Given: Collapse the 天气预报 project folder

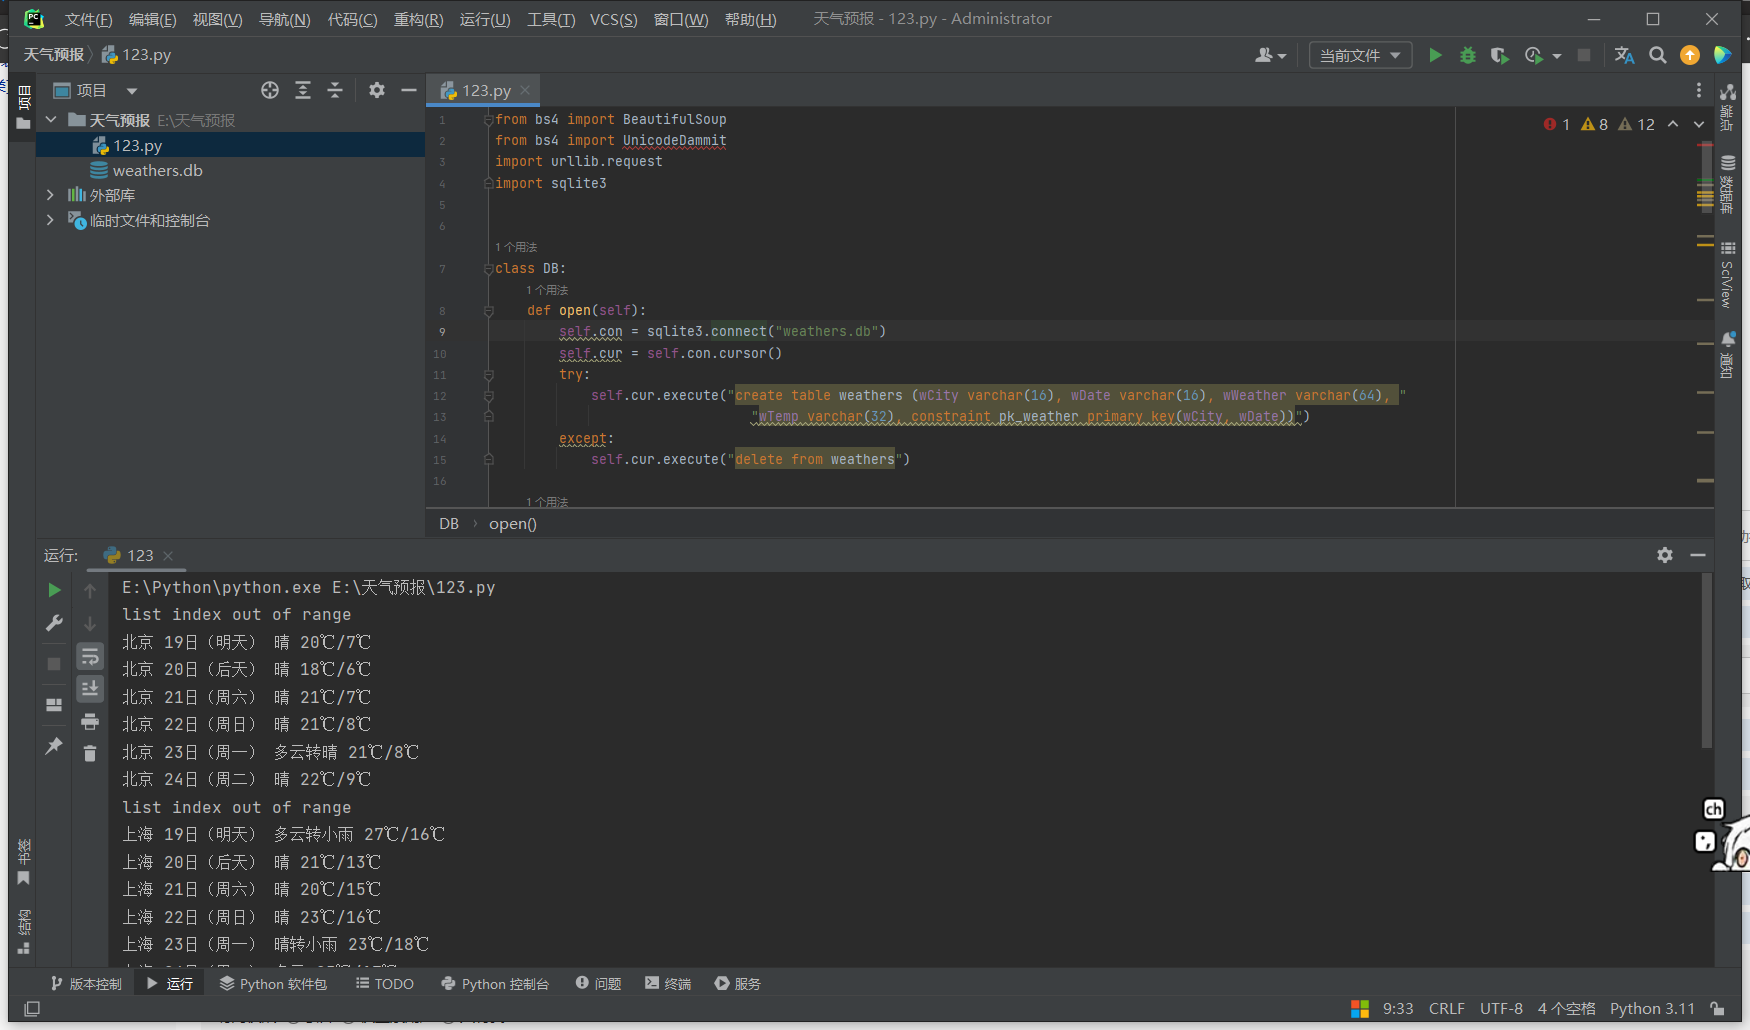Looking at the screenshot, I should [51, 120].
